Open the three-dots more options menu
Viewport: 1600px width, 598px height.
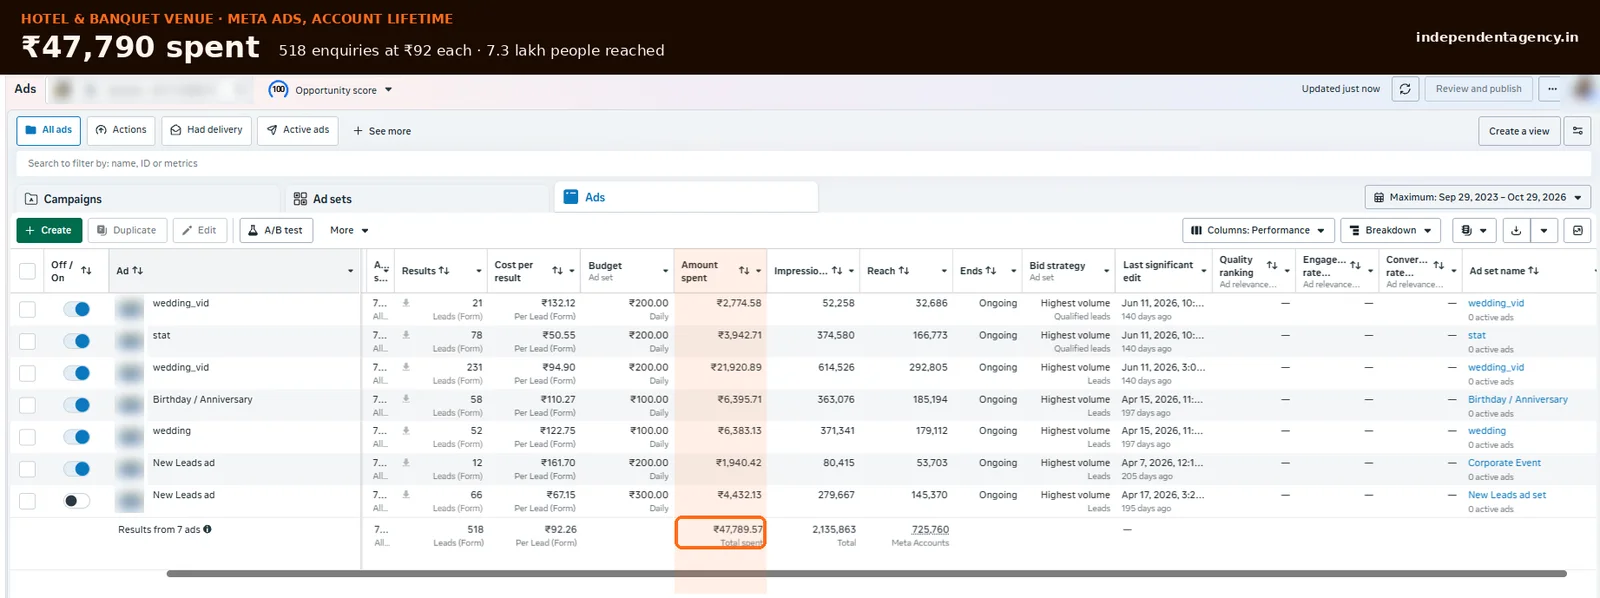pyautogui.click(x=1552, y=89)
